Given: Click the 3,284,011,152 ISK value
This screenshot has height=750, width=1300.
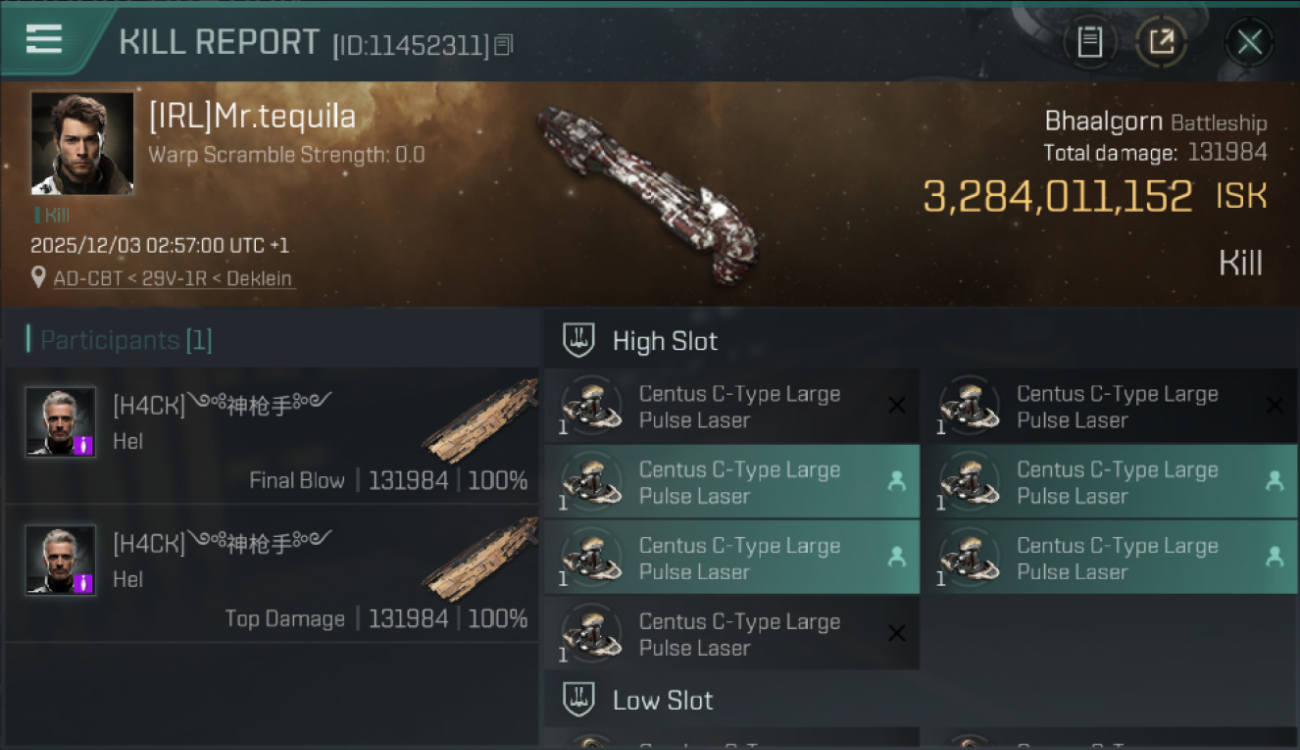Looking at the screenshot, I should pos(1057,197).
